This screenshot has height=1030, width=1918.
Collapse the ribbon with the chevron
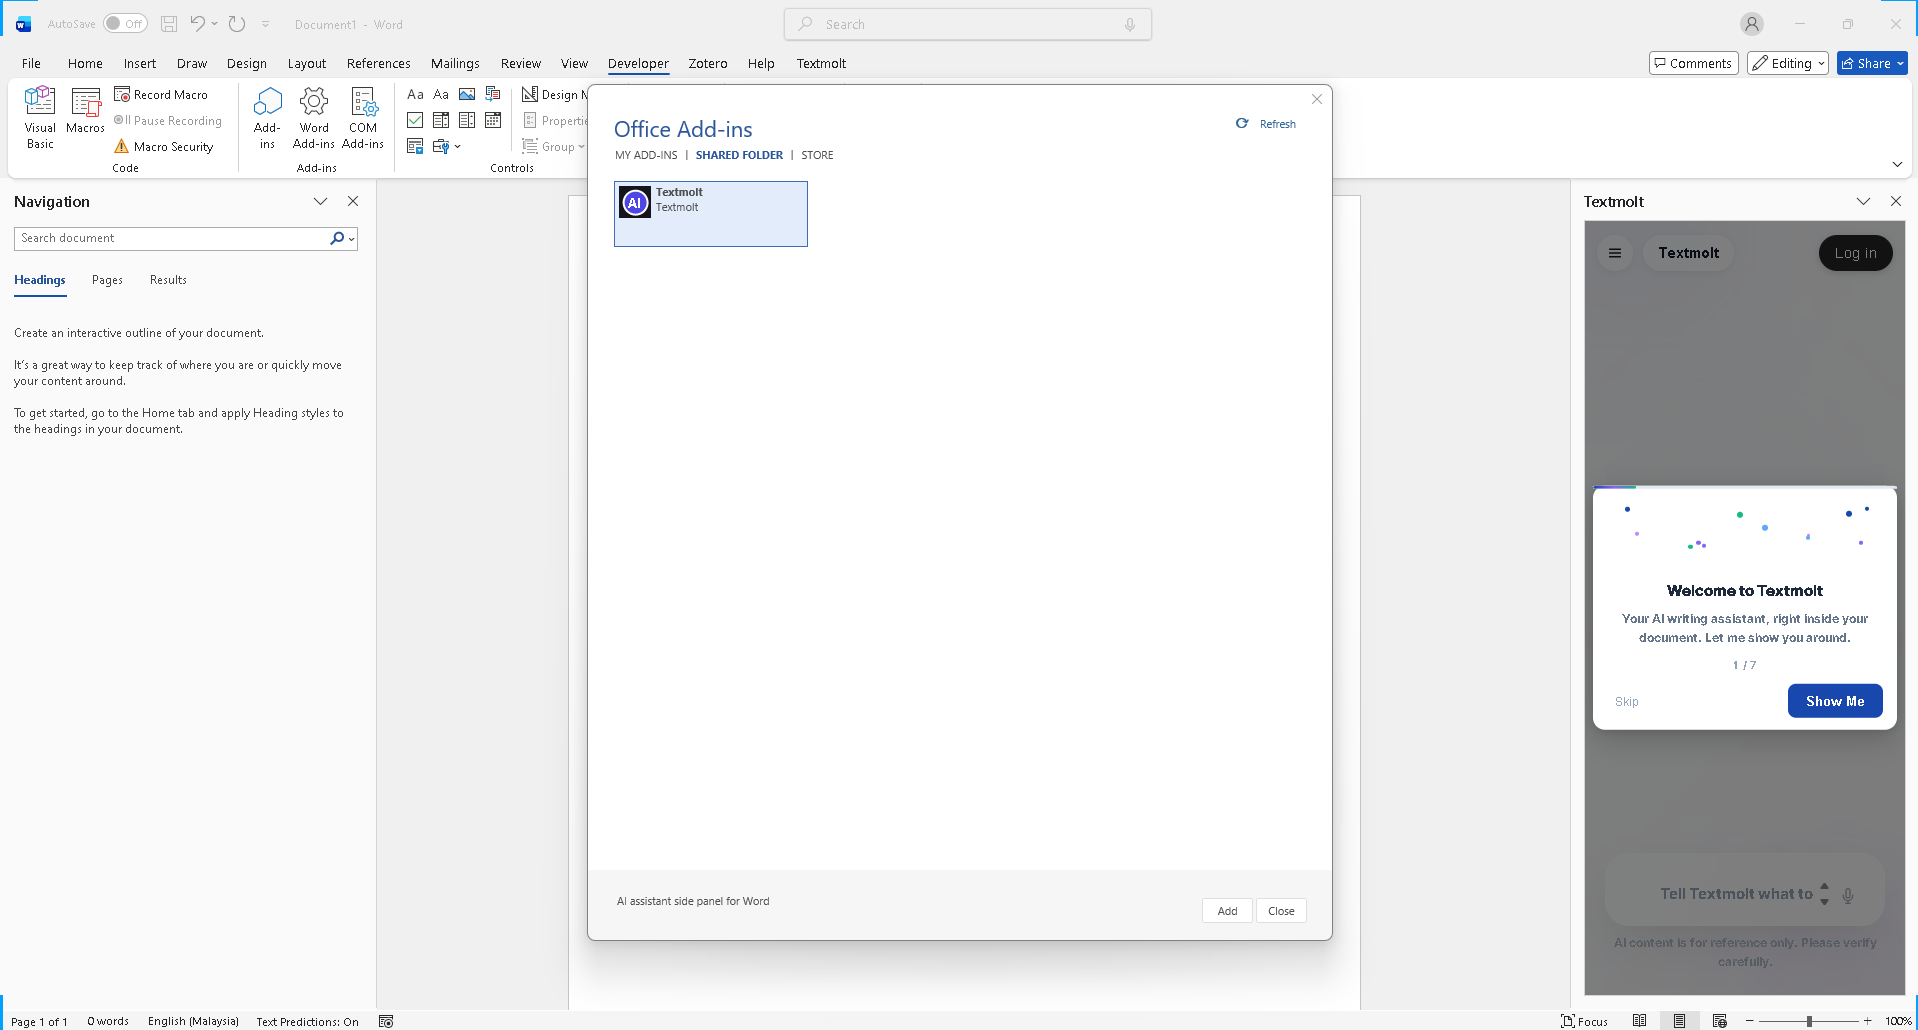coord(1897,164)
